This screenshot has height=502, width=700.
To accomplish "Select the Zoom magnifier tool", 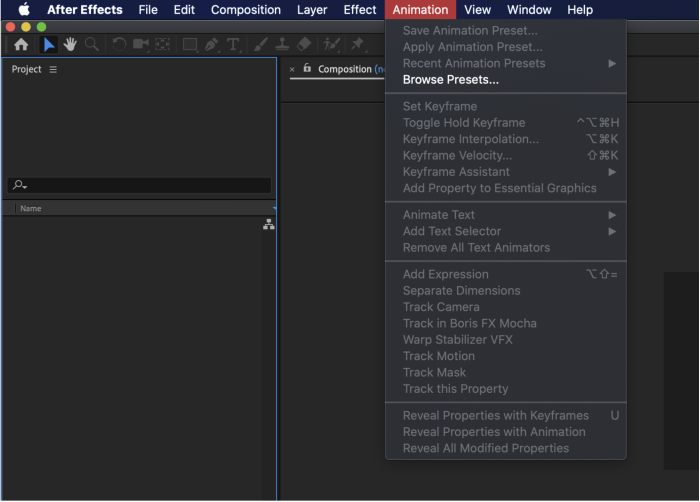I will (92, 44).
